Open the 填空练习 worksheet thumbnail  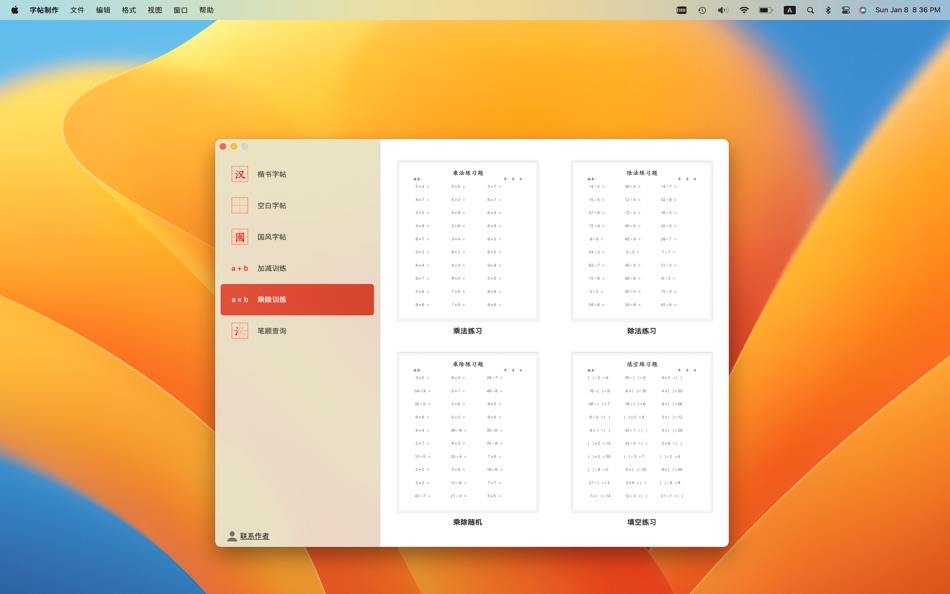[642, 432]
